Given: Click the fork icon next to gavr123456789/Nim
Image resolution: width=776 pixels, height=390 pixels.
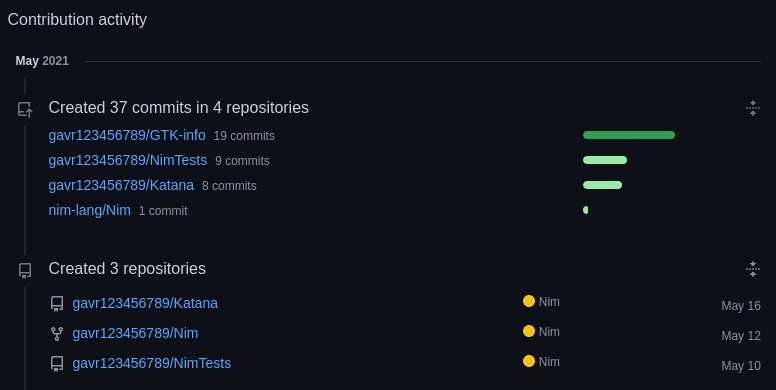Looking at the screenshot, I should pyautogui.click(x=57, y=334).
